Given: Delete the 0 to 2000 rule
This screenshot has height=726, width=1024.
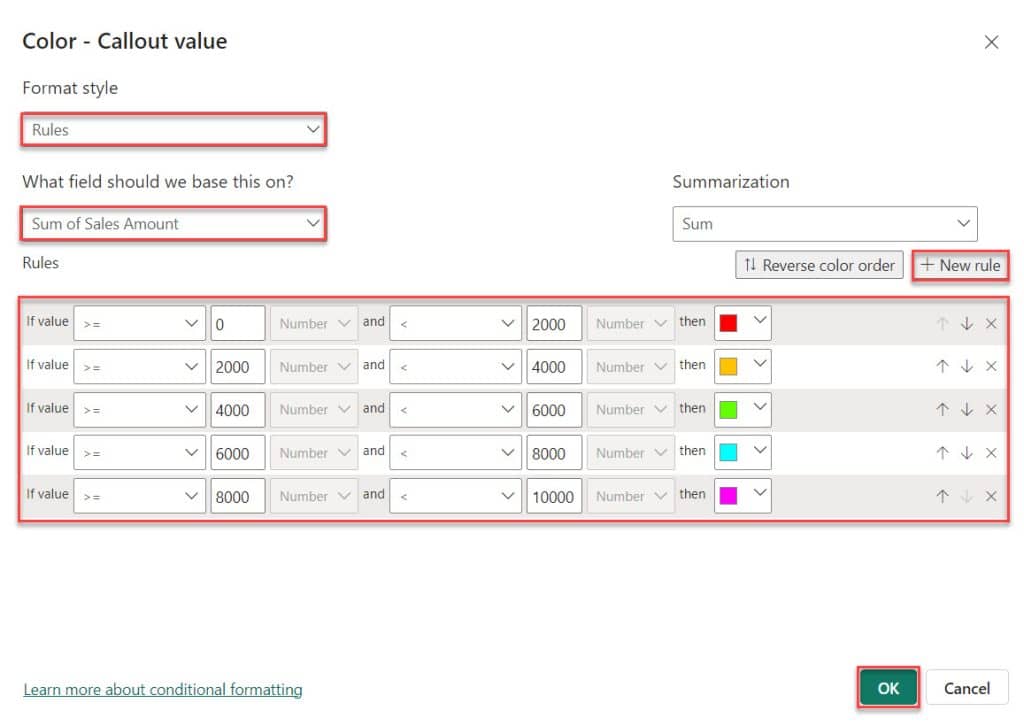Looking at the screenshot, I should [991, 323].
